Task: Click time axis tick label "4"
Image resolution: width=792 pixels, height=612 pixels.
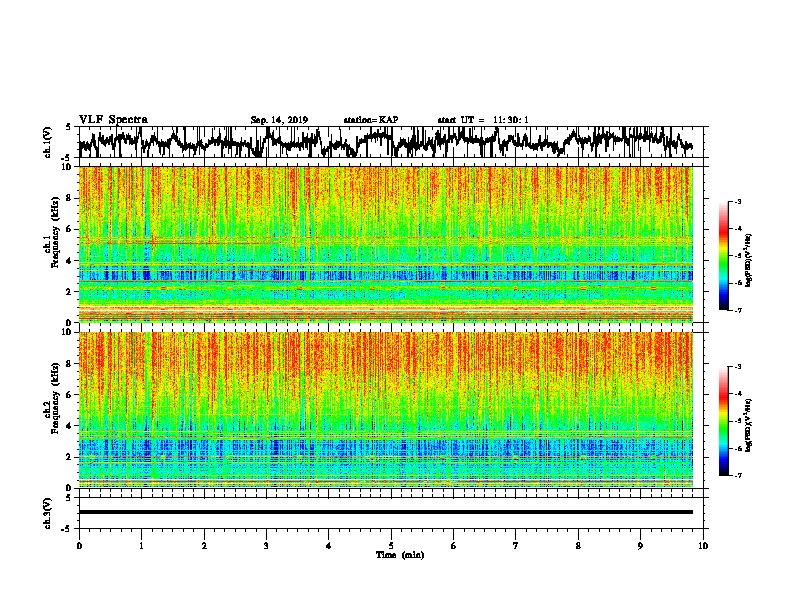Action: coord(329,545)
